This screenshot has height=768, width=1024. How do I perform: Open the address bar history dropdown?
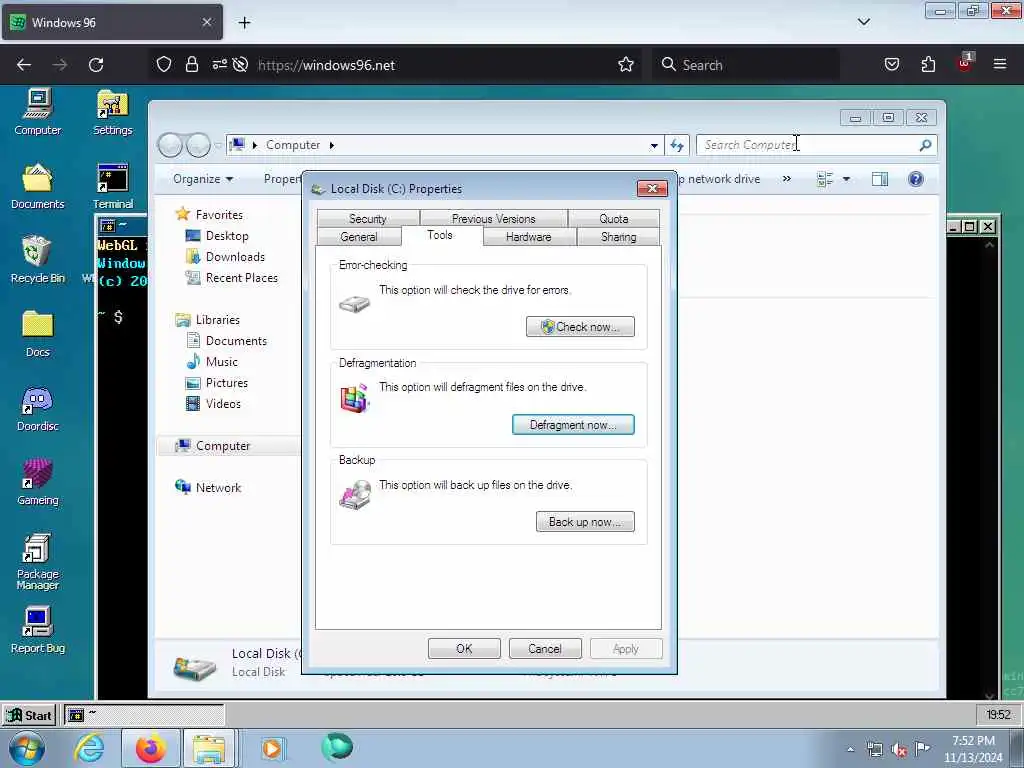(654, 146)
